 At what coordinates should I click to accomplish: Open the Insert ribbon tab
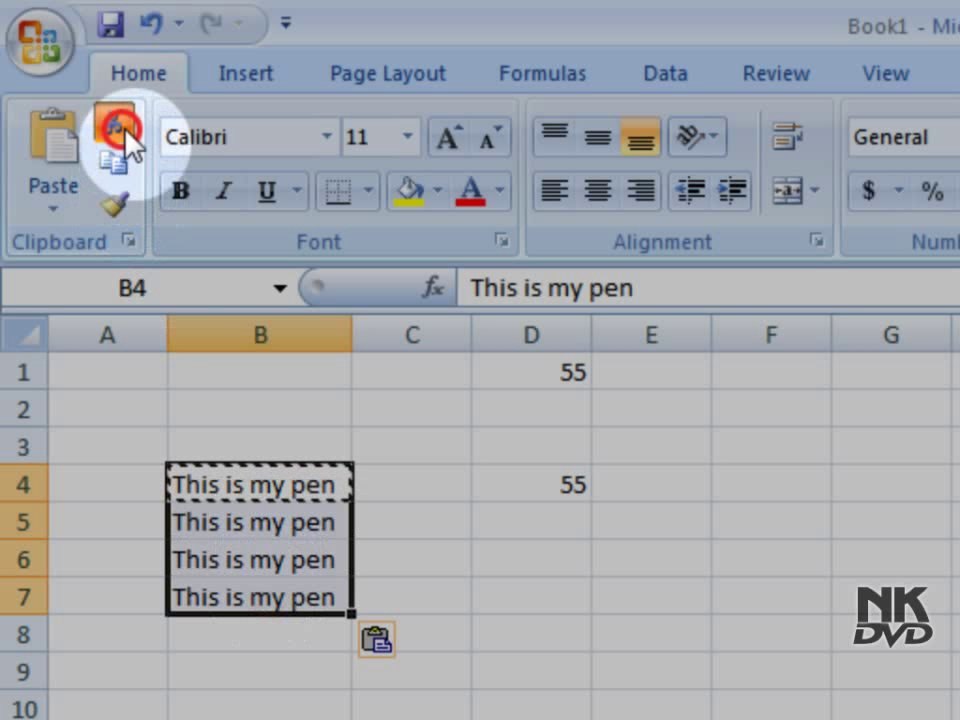[246, 73]
